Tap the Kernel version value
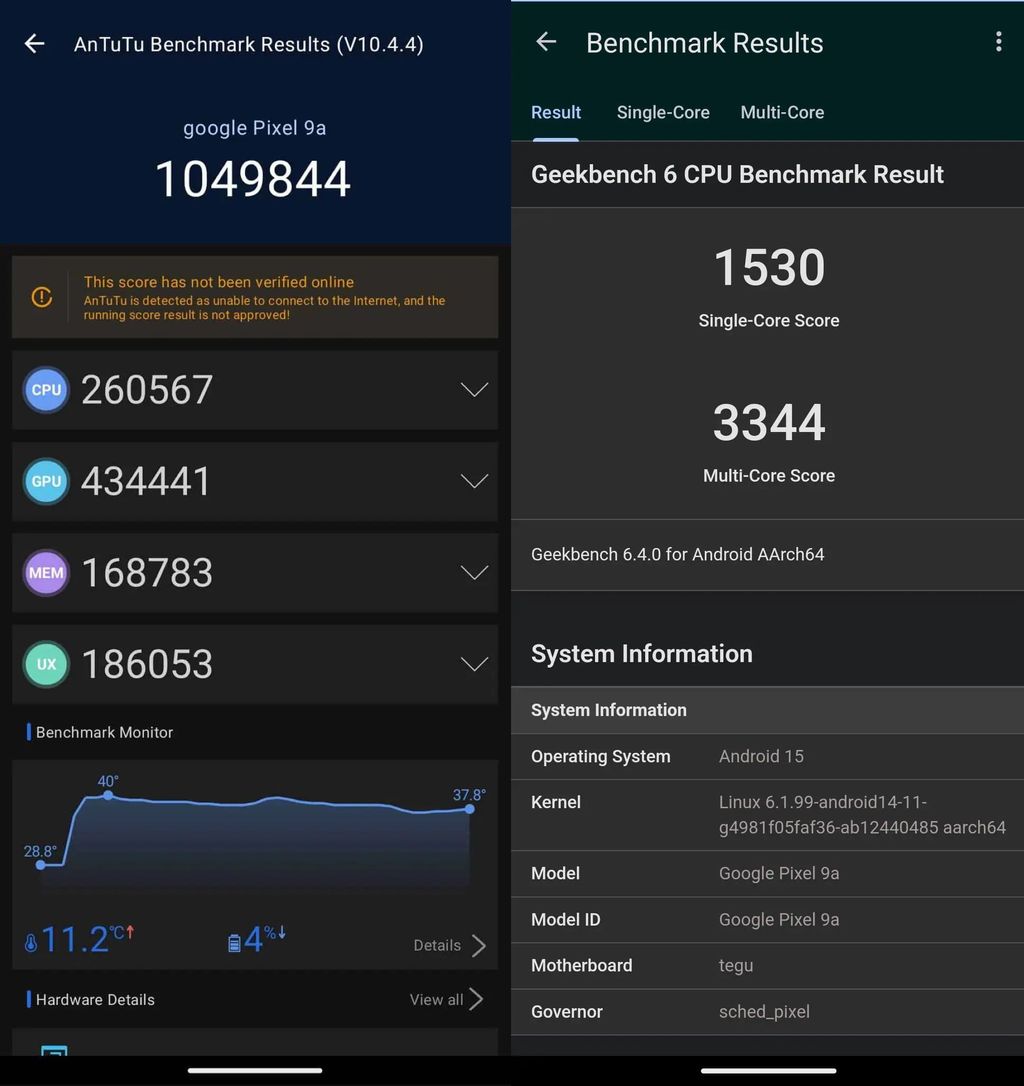 862,814
